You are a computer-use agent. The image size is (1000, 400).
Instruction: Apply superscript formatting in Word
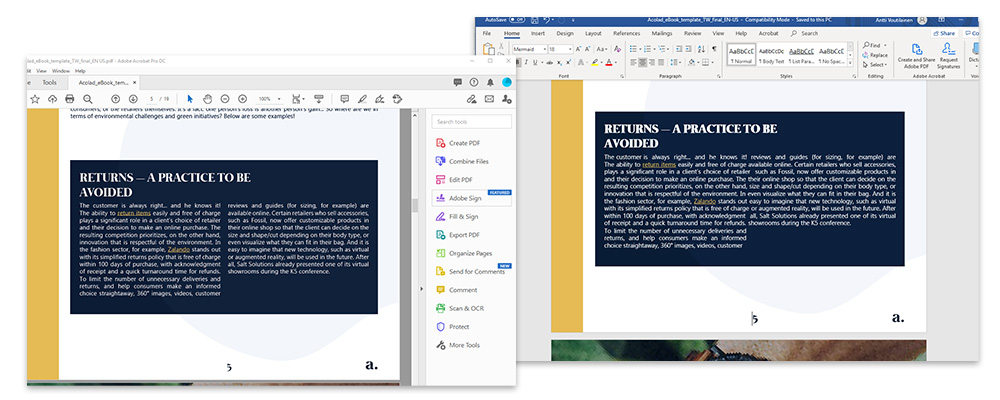click(x=569, y=62)
